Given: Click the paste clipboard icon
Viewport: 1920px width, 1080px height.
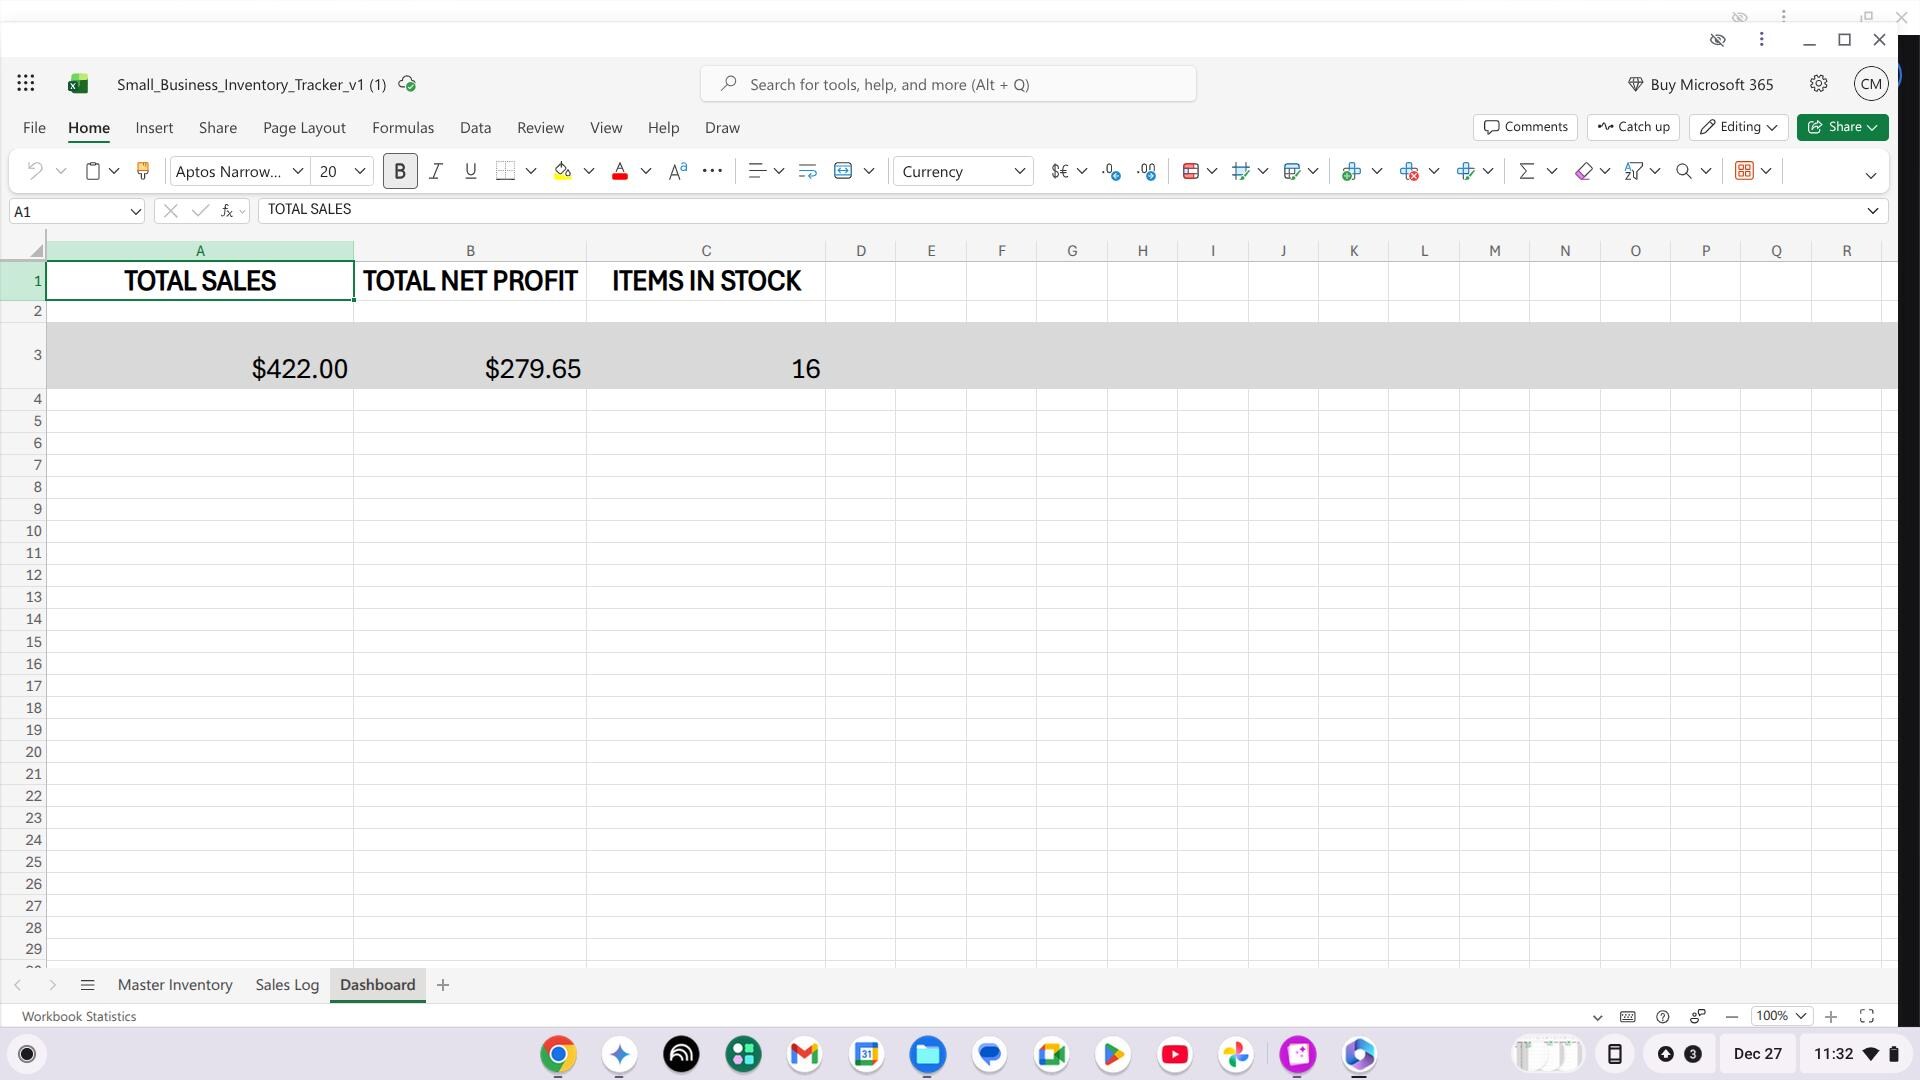Looking at the screenshot, I should 92,172.
